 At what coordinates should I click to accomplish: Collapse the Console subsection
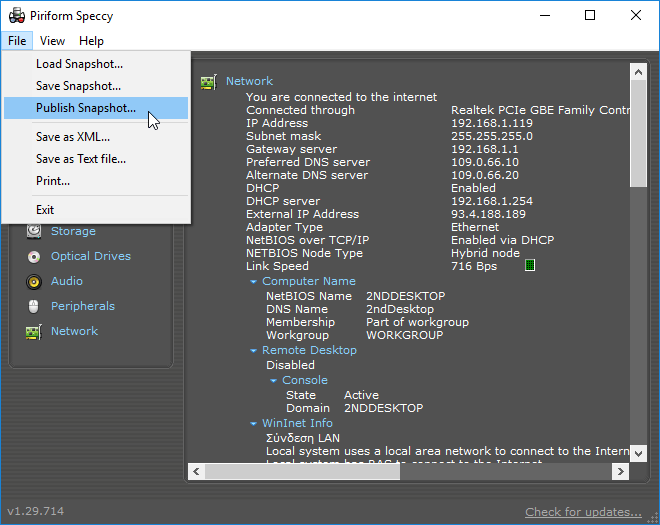pos(274,380)
